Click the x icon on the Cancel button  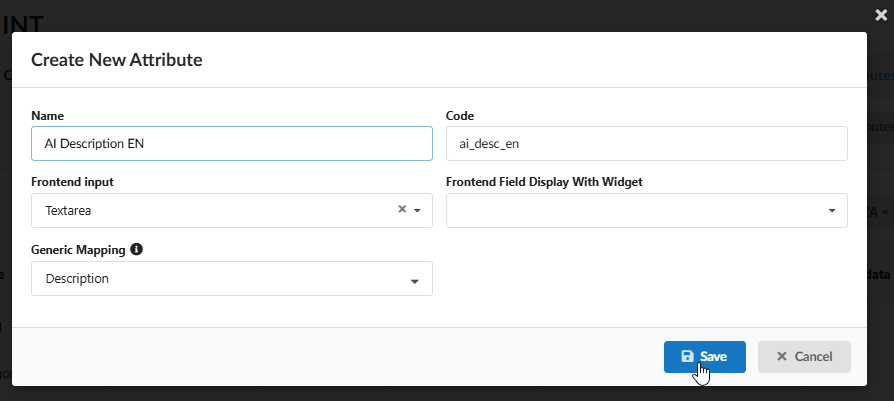(x=781, y=357)
